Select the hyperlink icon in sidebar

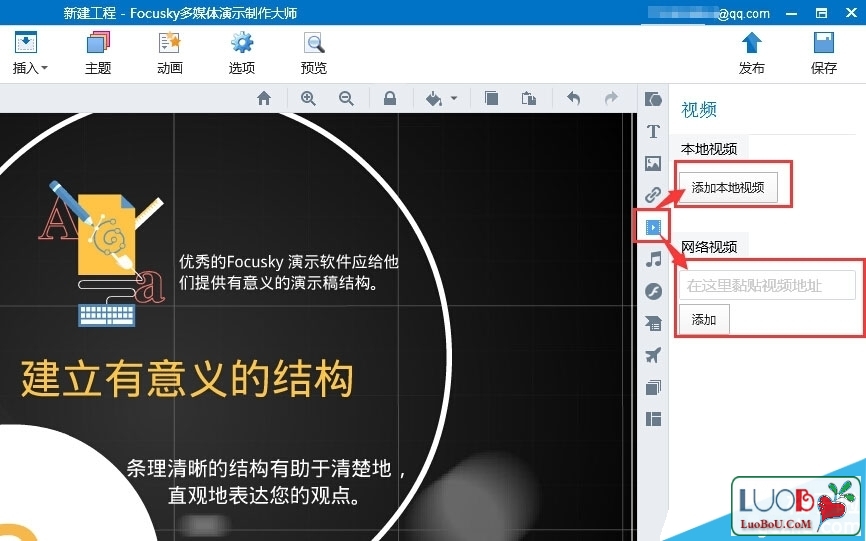(653, 195)
